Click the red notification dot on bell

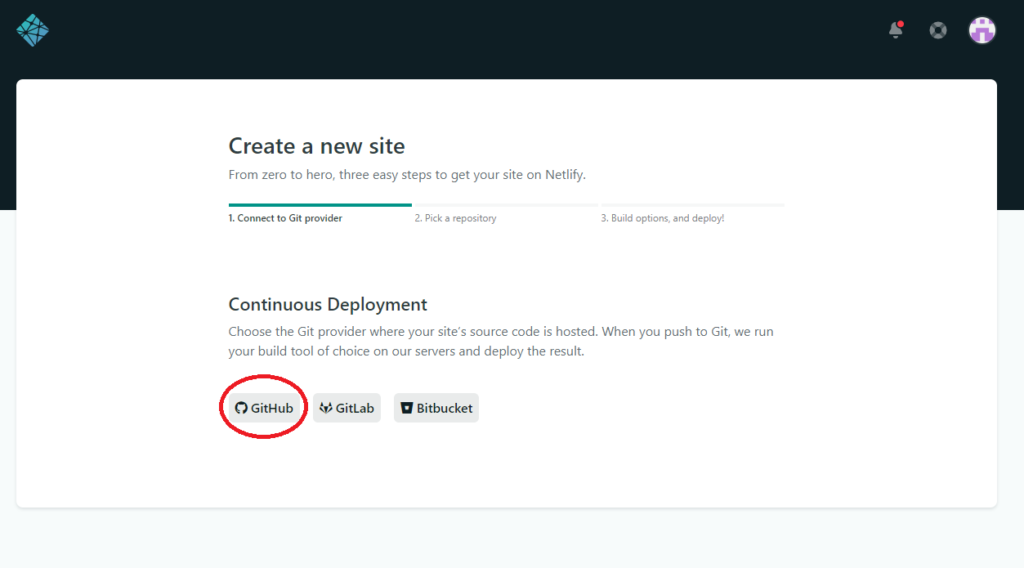tap(901, 23)
